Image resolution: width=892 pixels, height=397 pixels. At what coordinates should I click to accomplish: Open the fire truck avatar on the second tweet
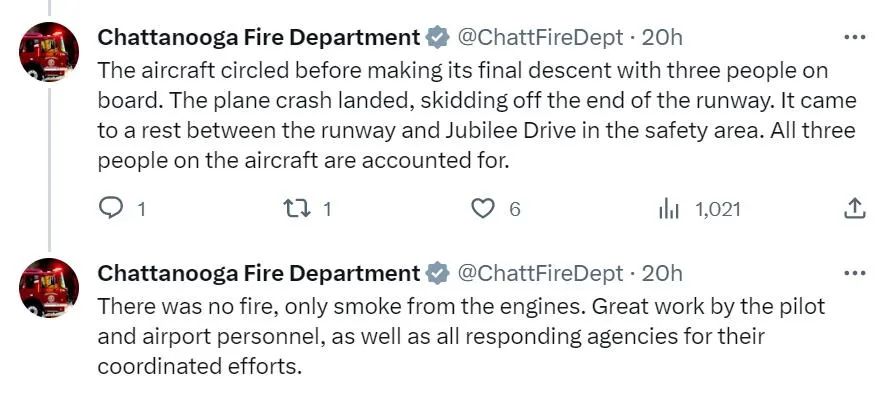tap(49, 288)
